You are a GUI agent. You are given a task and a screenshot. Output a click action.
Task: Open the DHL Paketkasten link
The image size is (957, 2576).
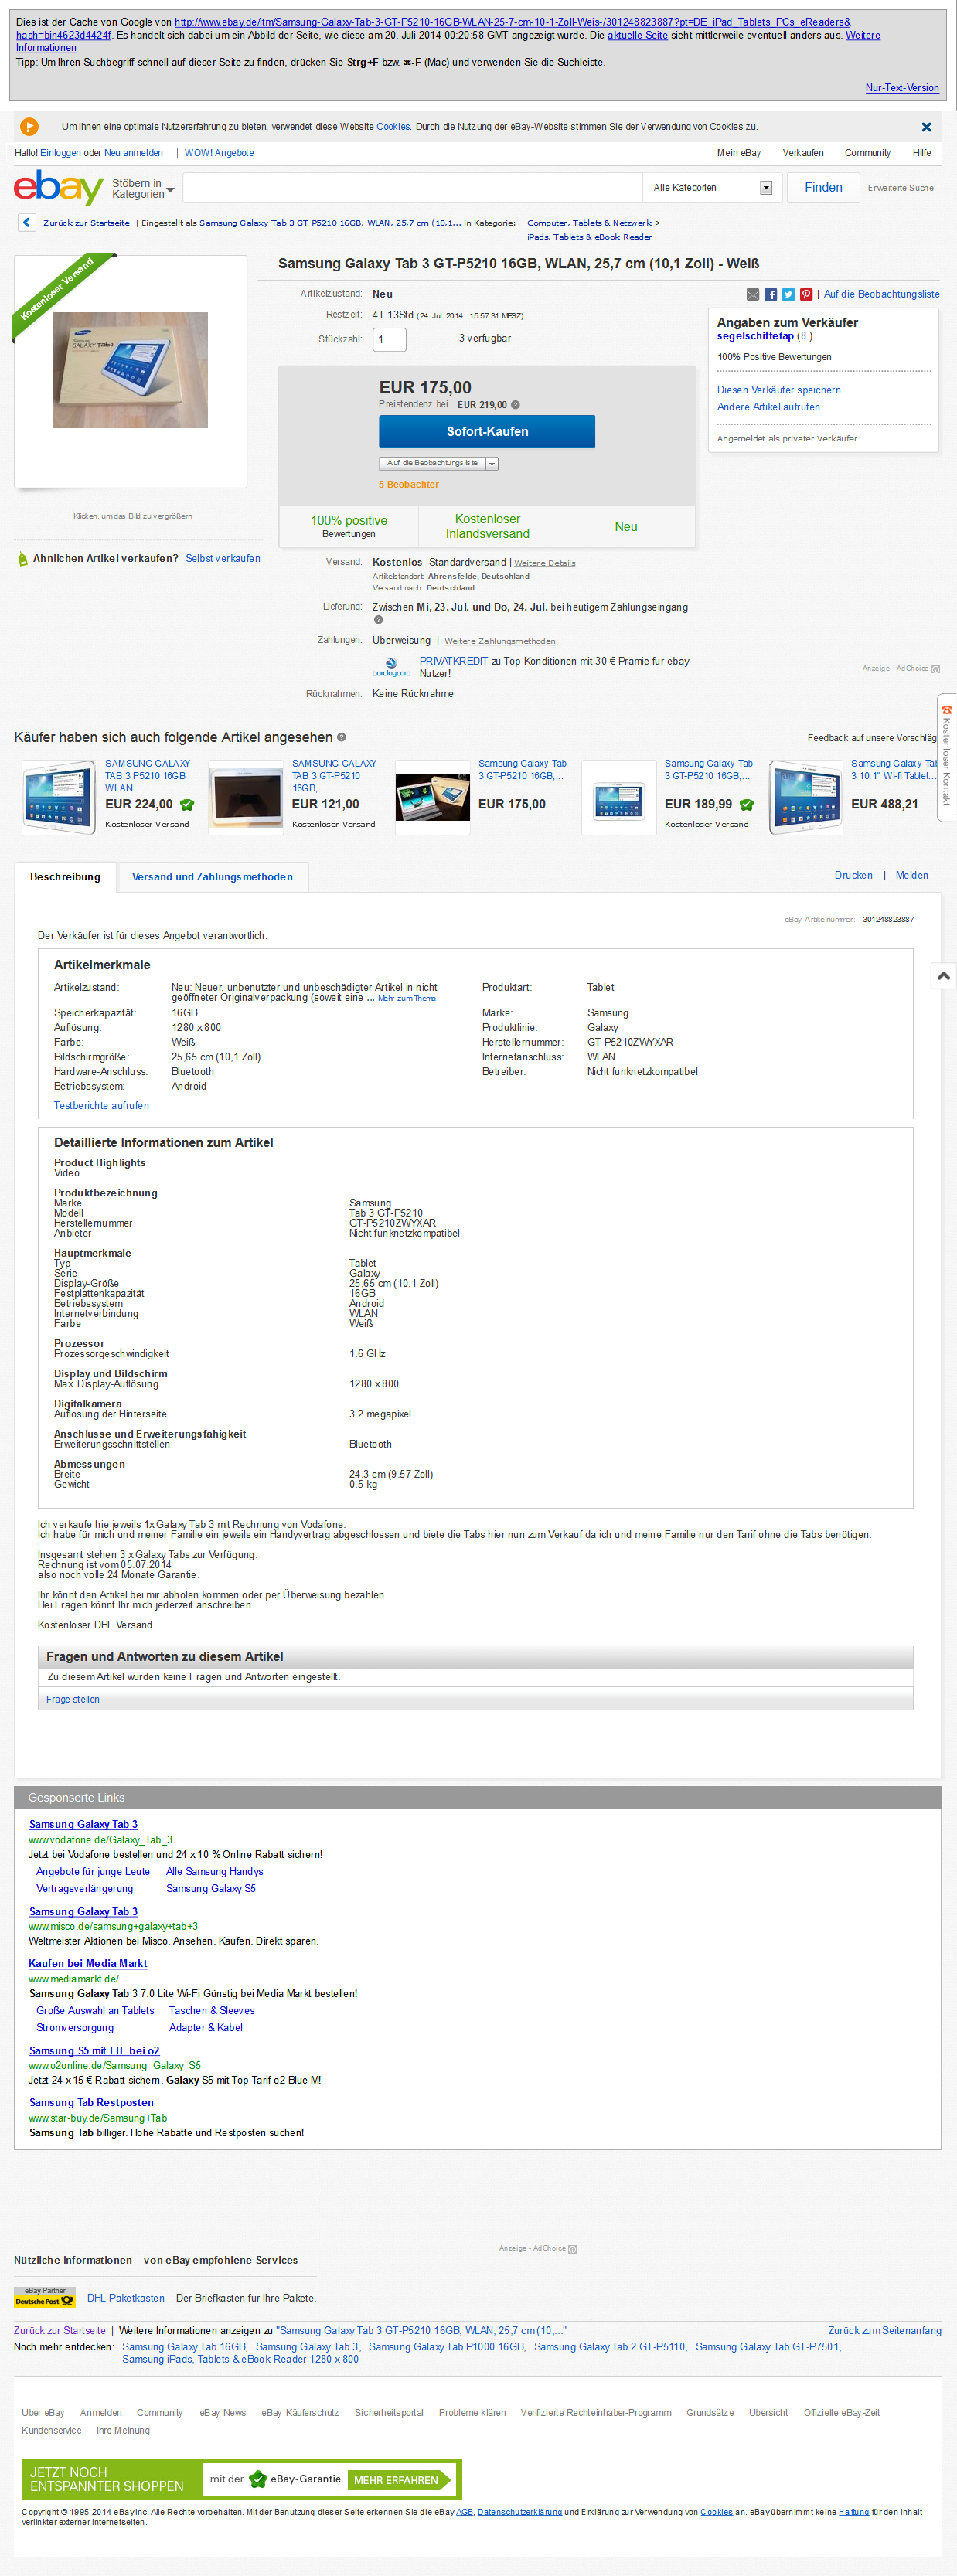[x=126, y=2298]
